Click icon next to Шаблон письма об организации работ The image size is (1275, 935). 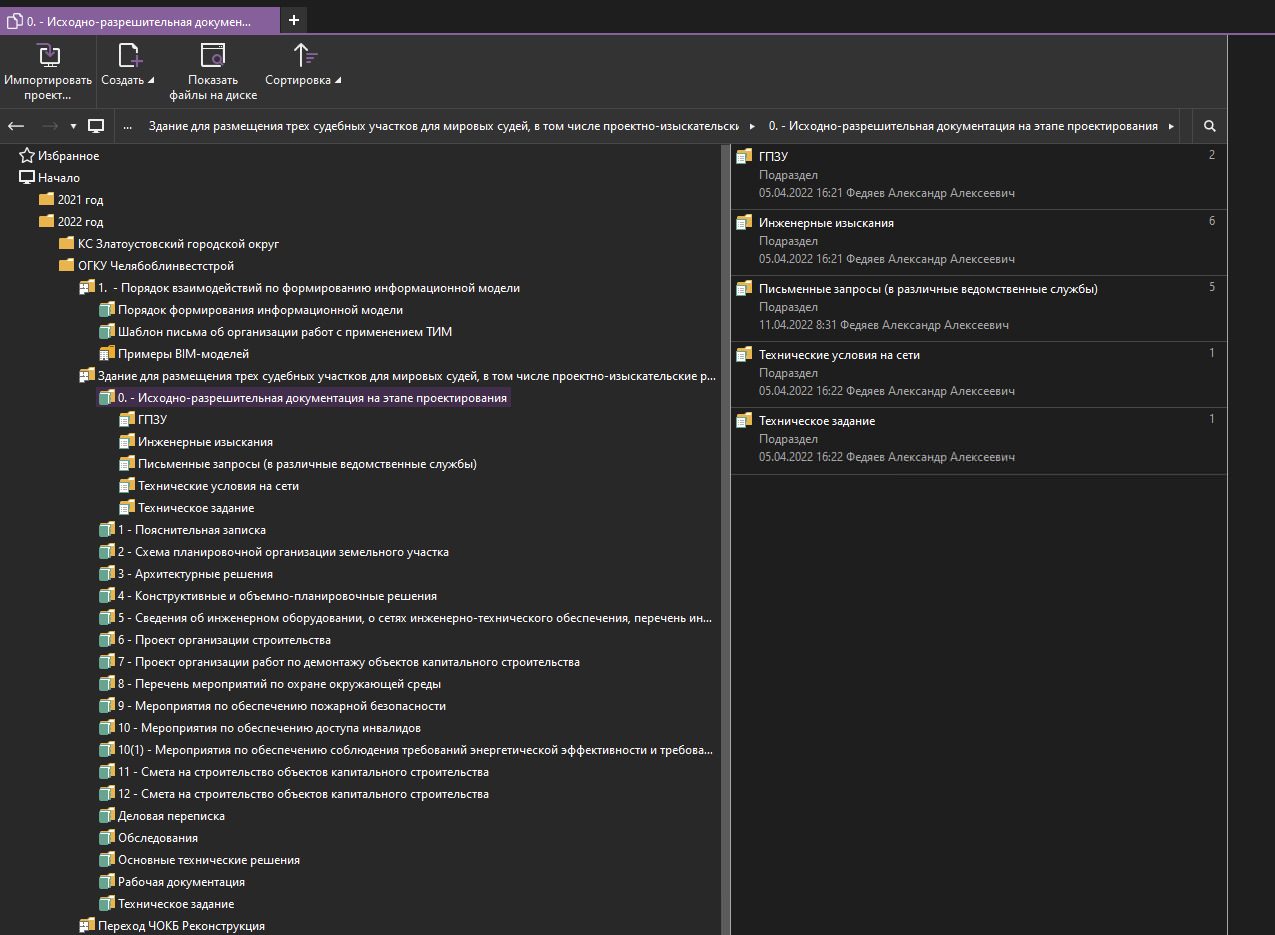point(107,332)
